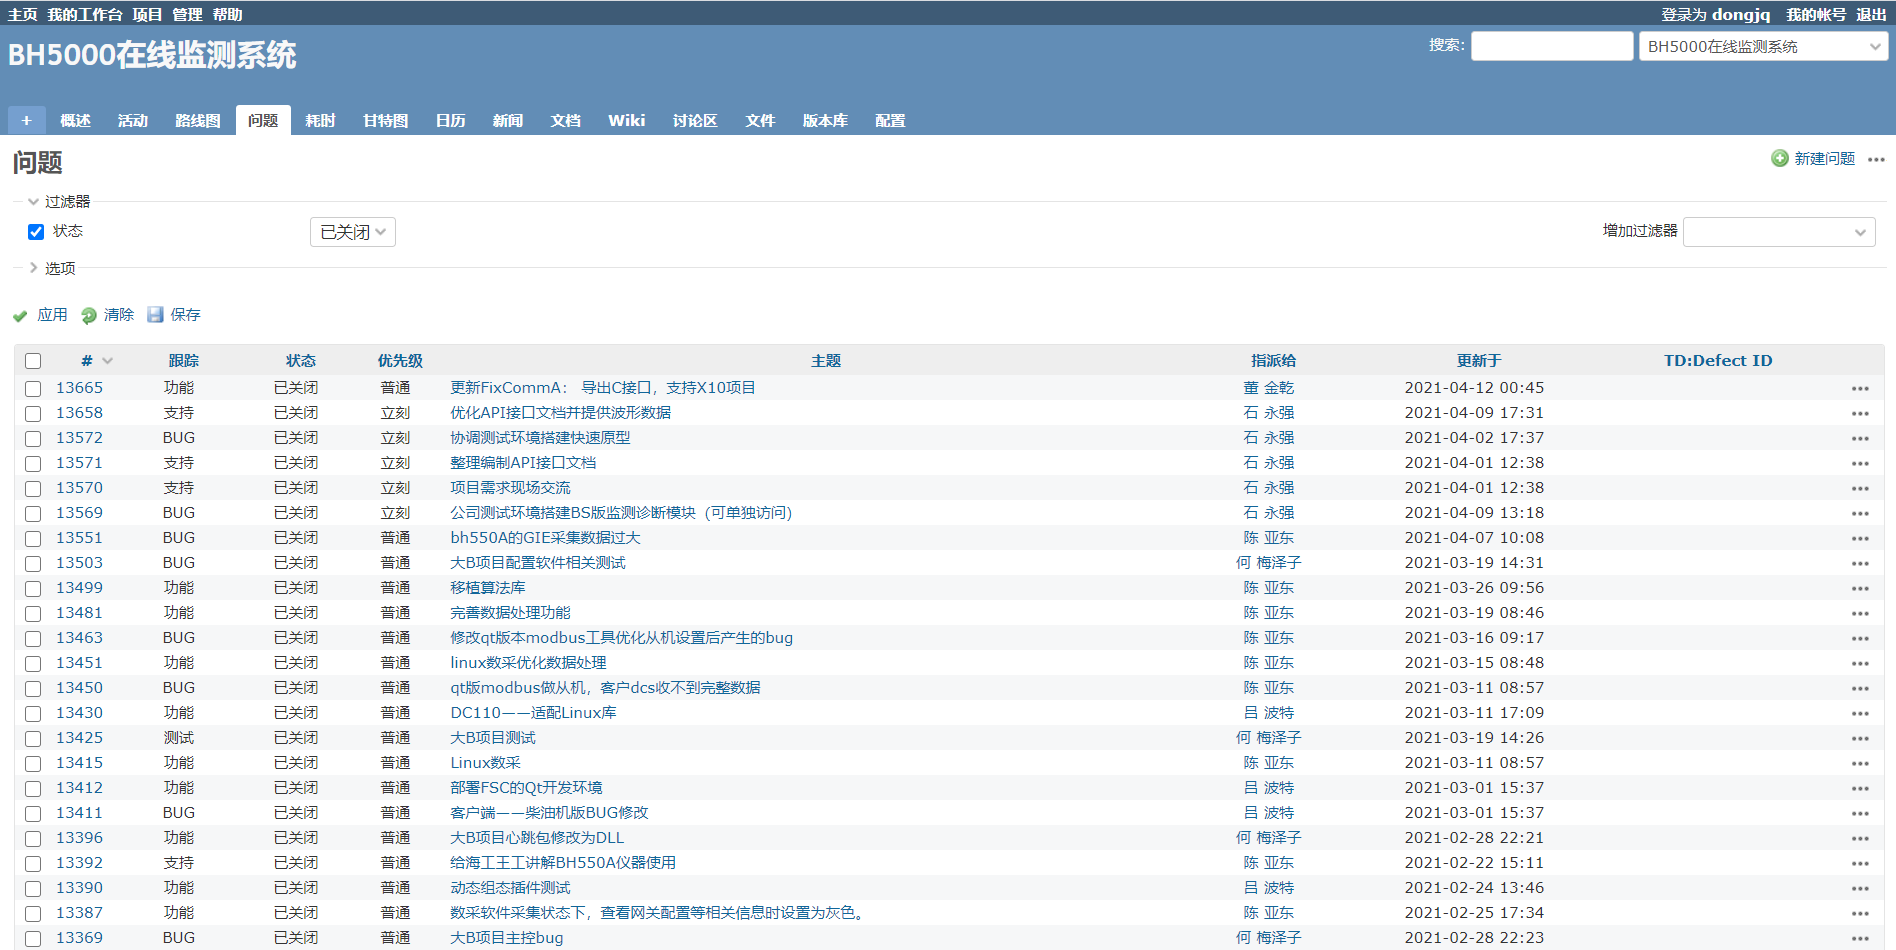Open issue 13463 about the modbus tool bug

click(620, 638)
